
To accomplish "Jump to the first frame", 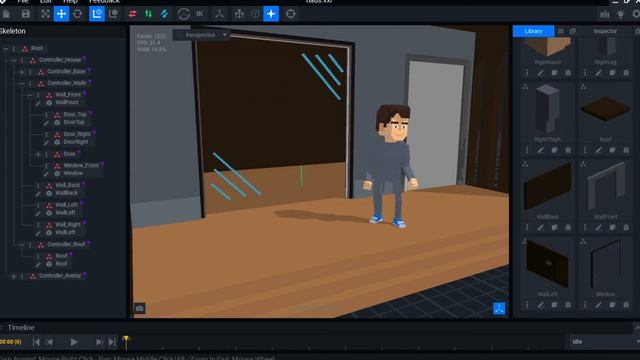I will pos(36,342).
